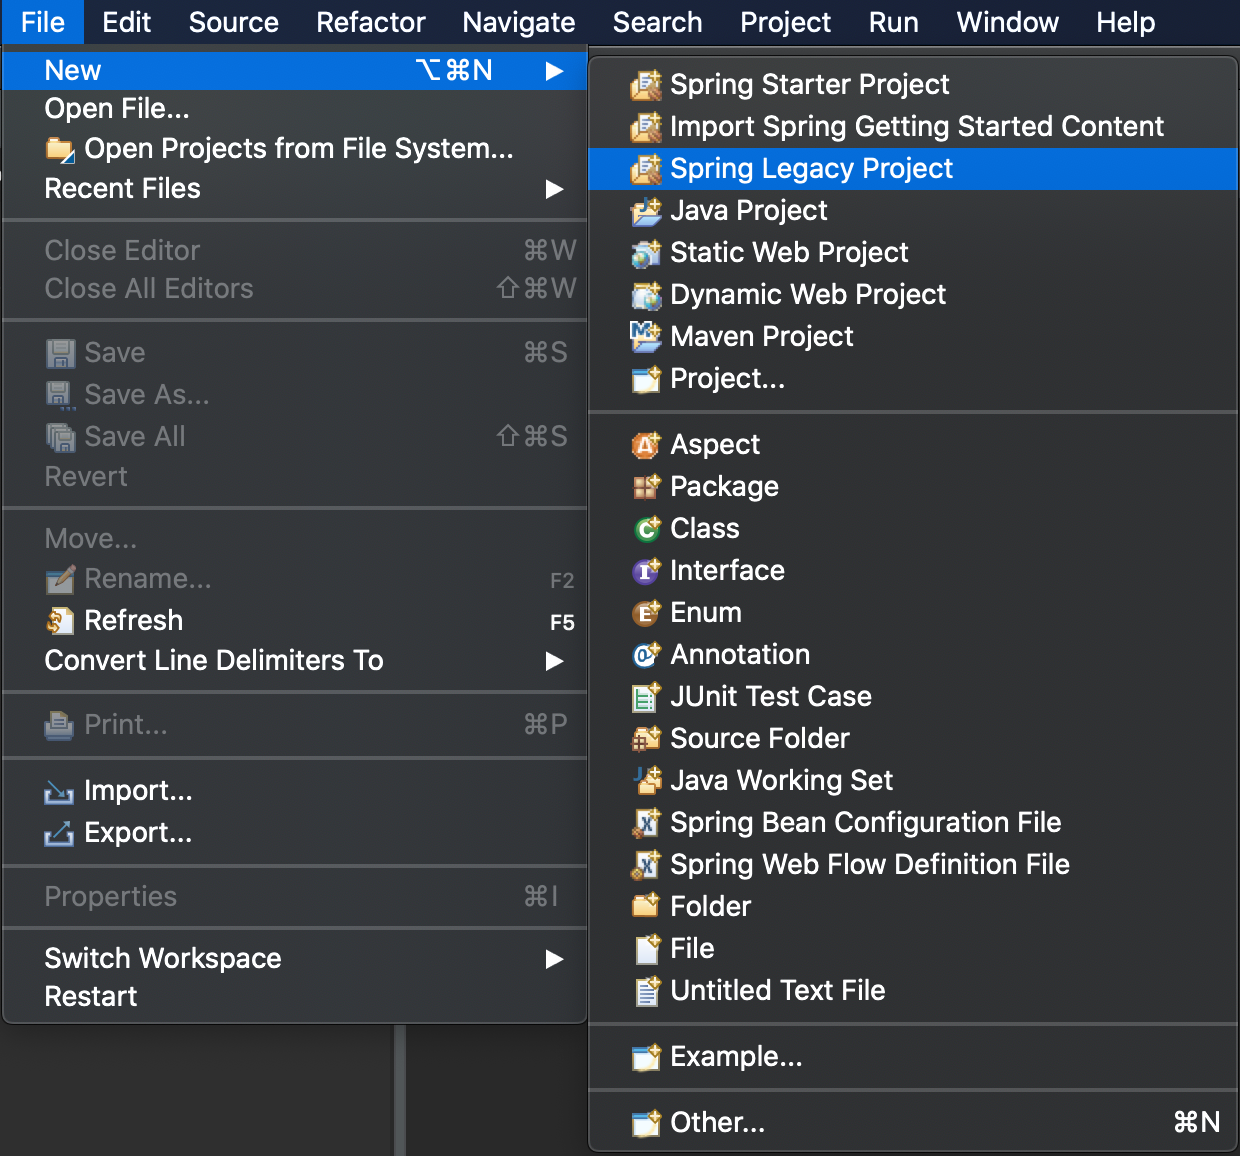1240x1156 pixels.
Task: Choose Open File... from File menu
Action: [295, 109]
